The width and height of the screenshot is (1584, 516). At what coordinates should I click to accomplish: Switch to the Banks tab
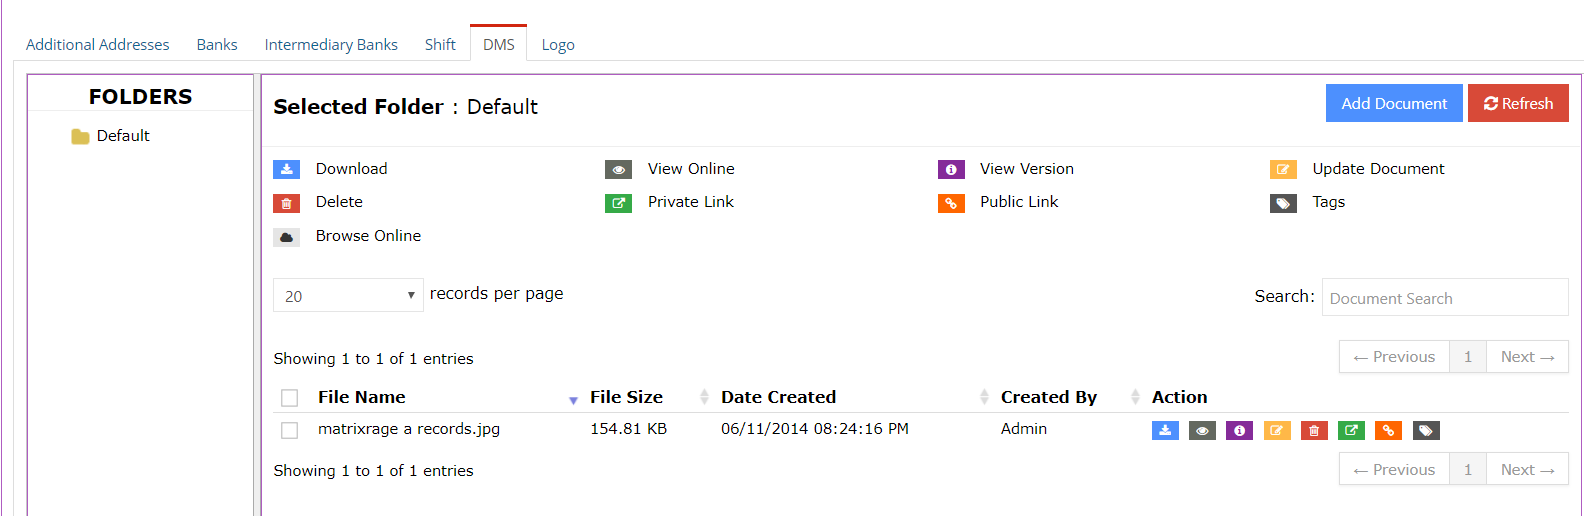point(217,44)
